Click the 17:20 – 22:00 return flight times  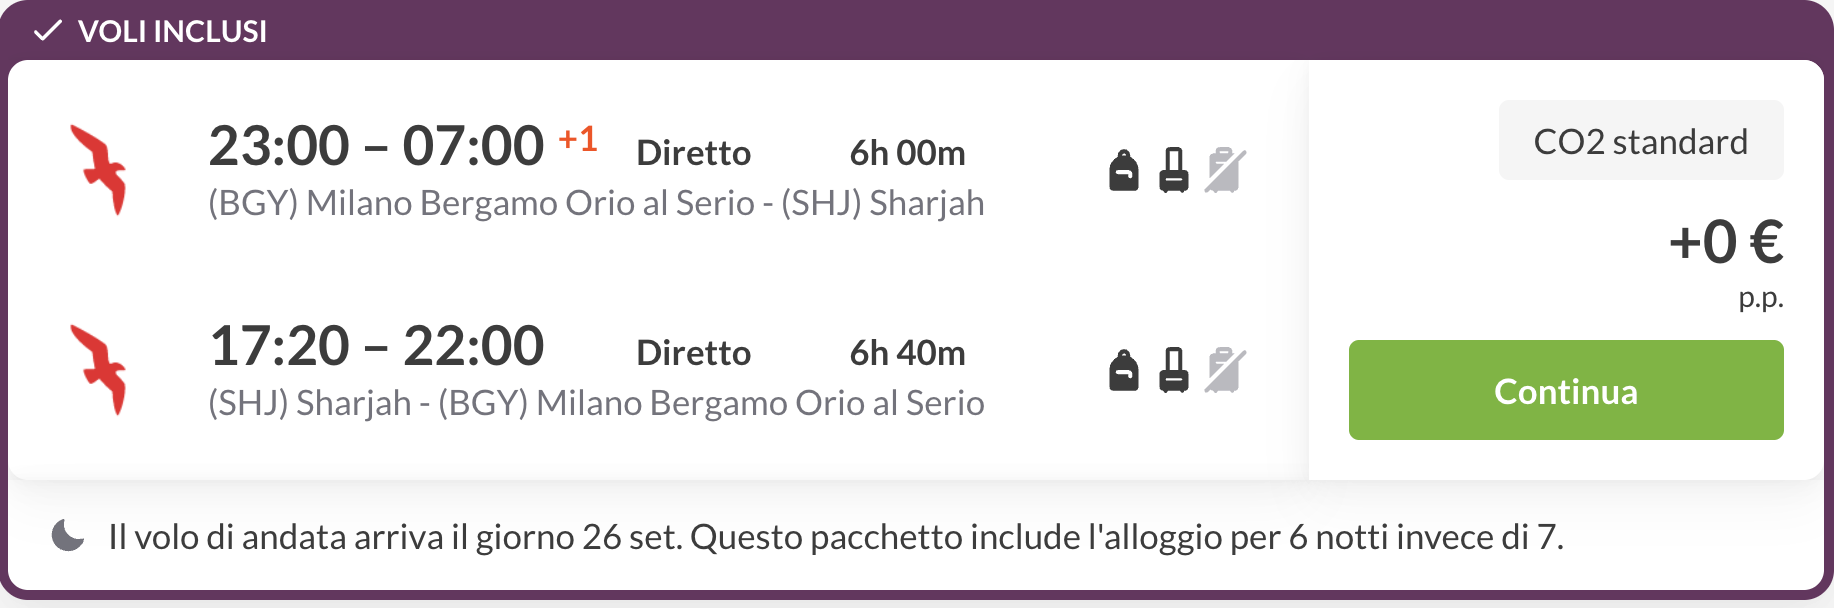click(376, 346)
